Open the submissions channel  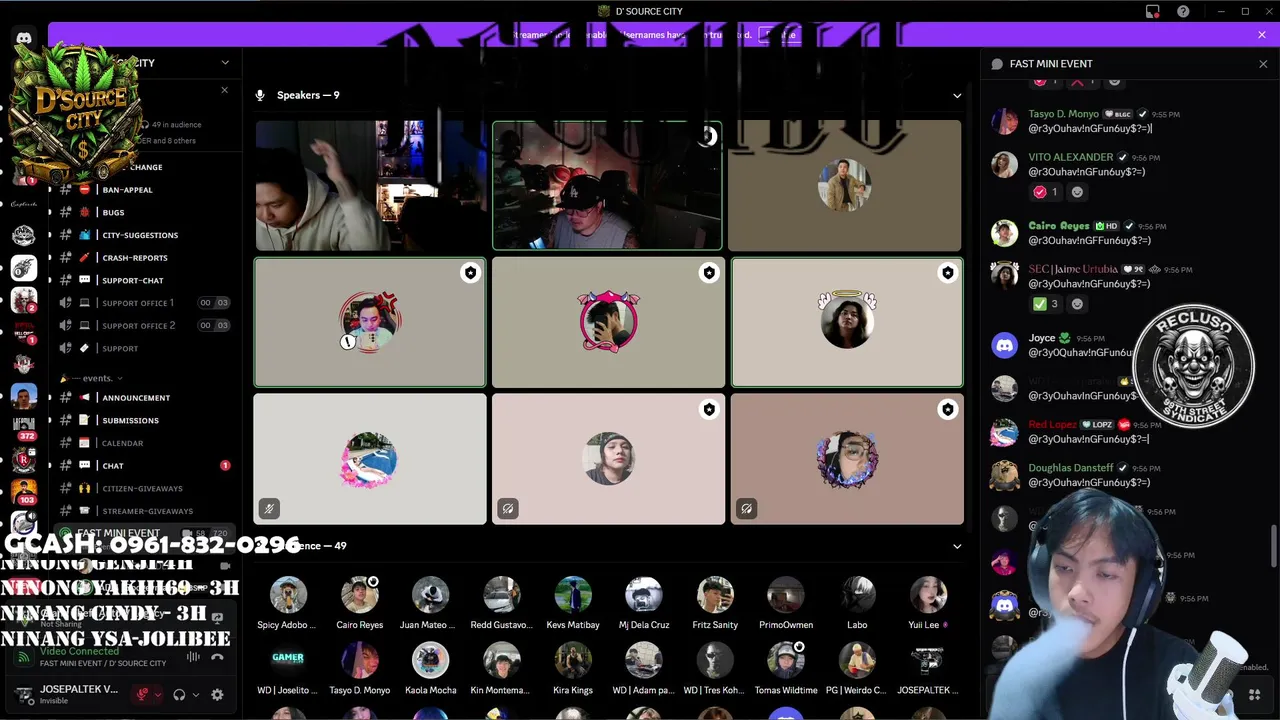click(144, 420)
